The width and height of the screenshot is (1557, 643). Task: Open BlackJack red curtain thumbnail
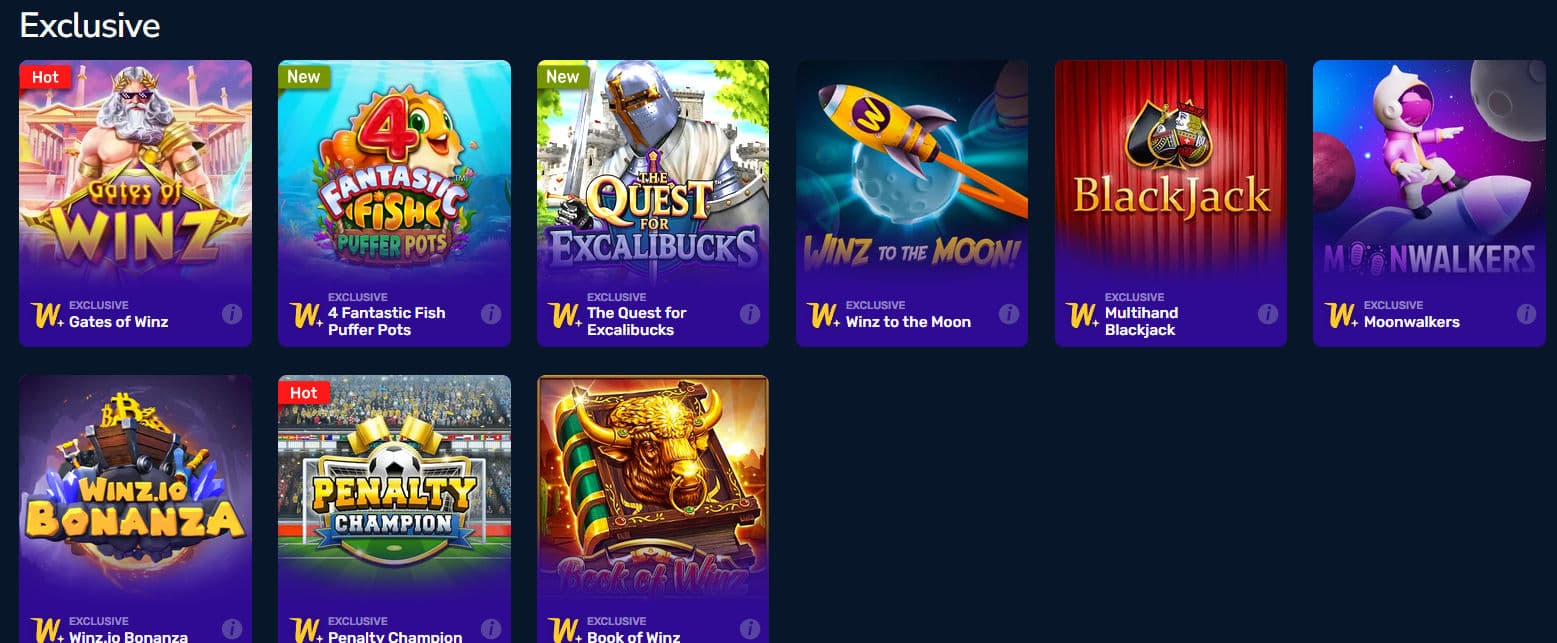(1171, 172)
